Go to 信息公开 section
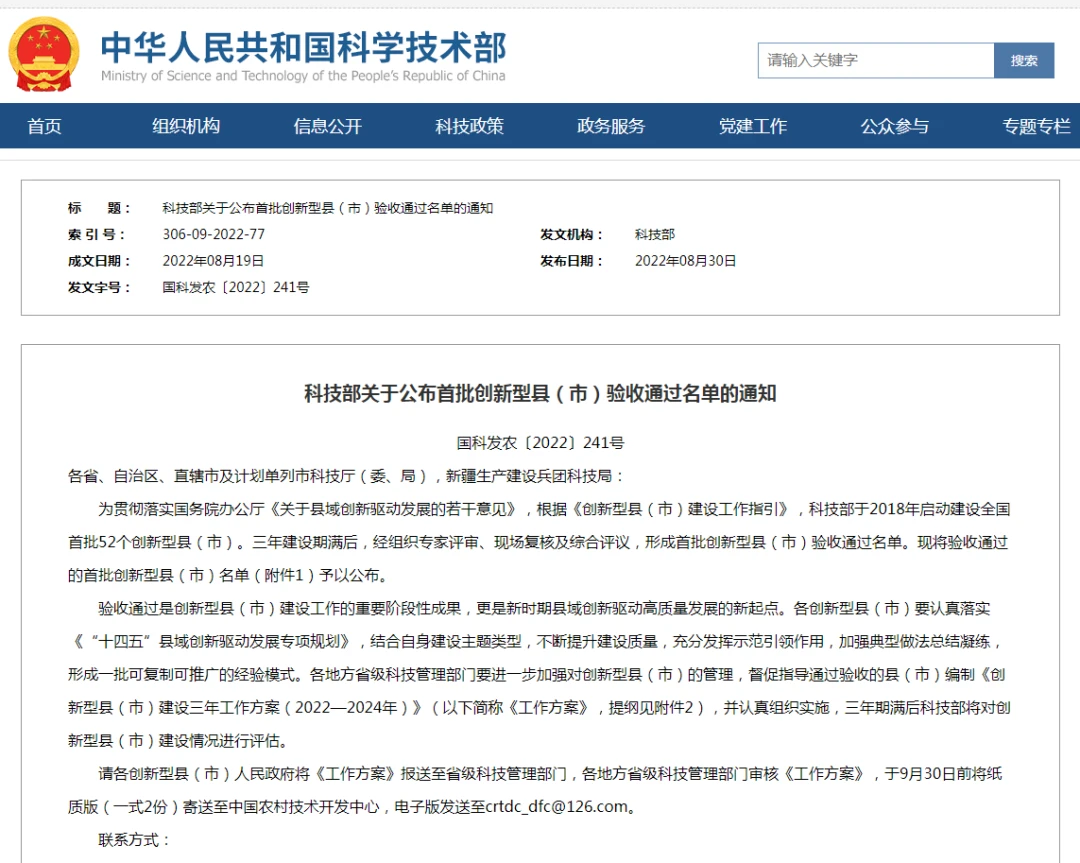 tap(328, 126)
